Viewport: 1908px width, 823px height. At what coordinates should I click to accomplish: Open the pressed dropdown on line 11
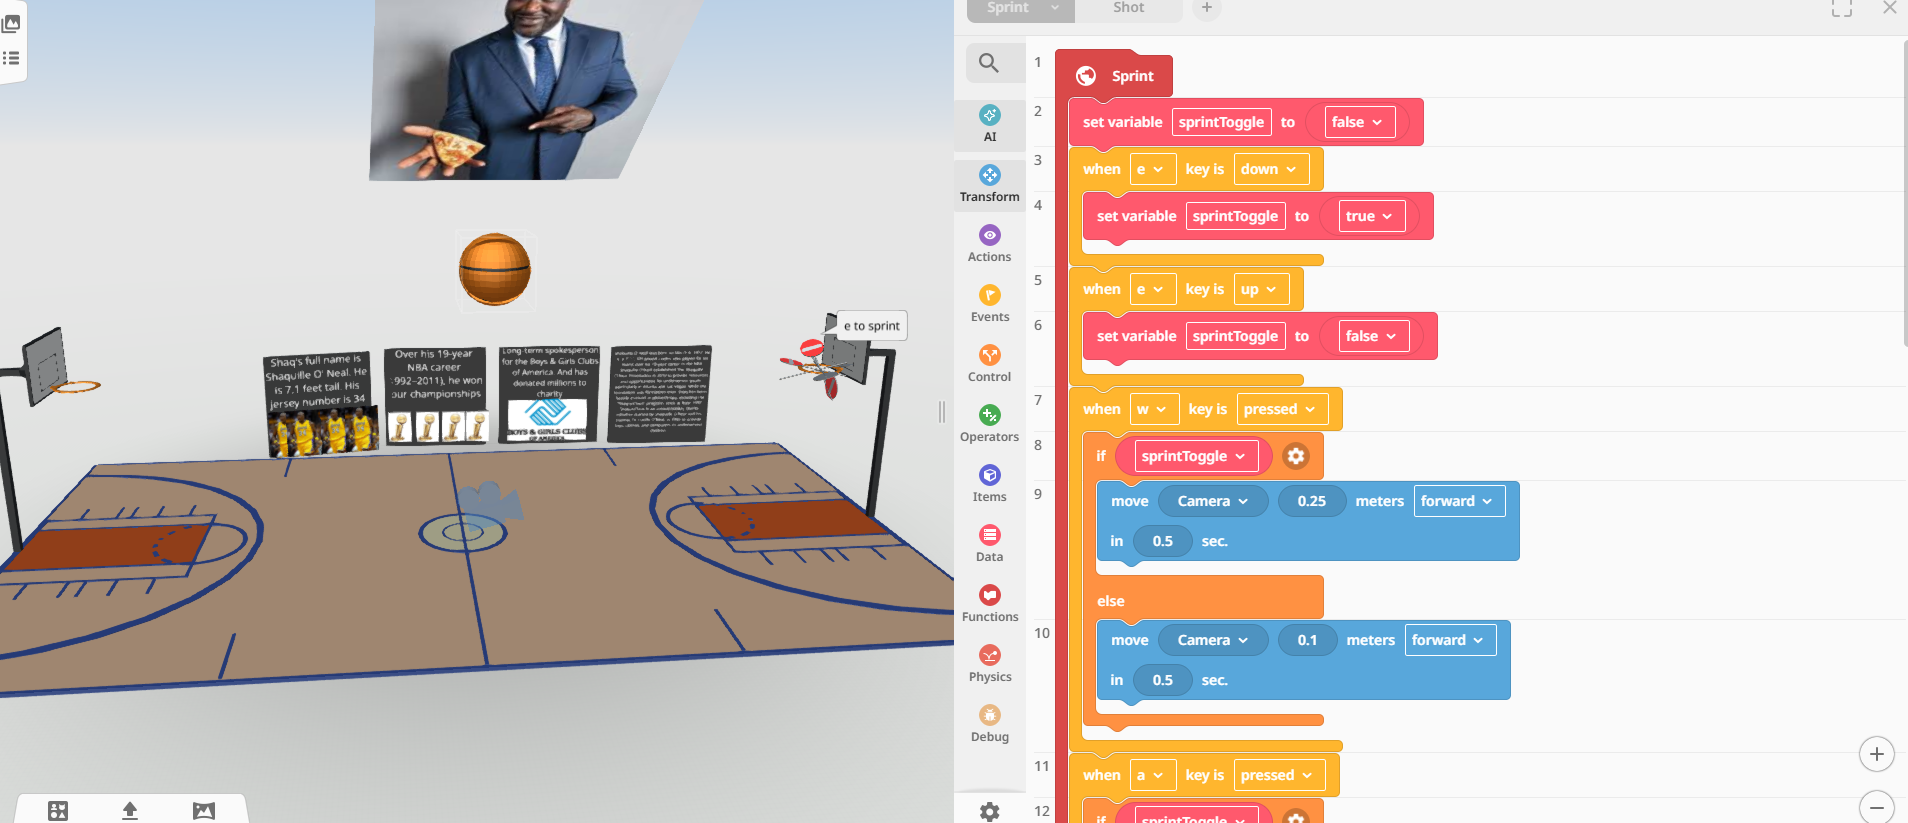point(1278,775)
